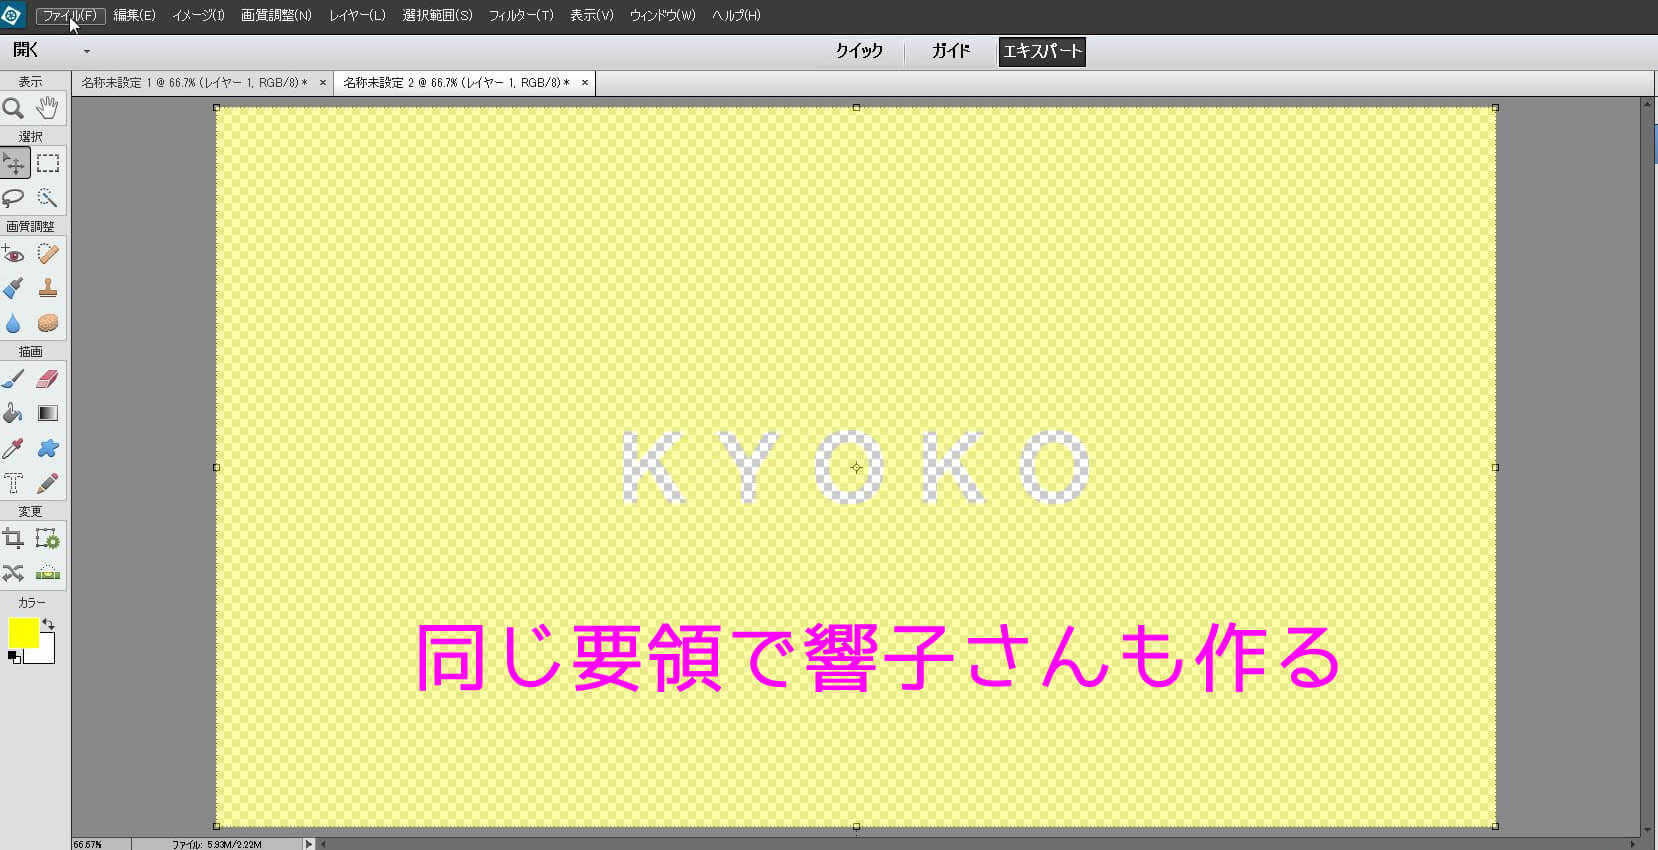Viewport: 1658px width, 850px height.
Task: Pick the Eraser tool
Action: [x=48, y=379]
